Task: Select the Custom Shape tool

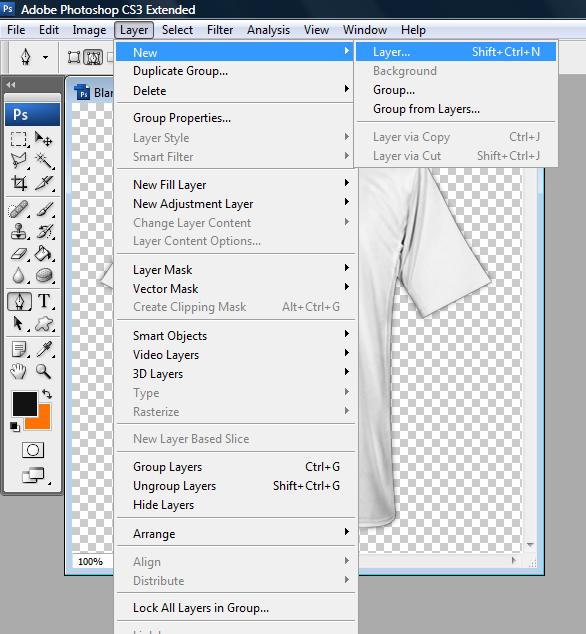Action: coord(44,323)
